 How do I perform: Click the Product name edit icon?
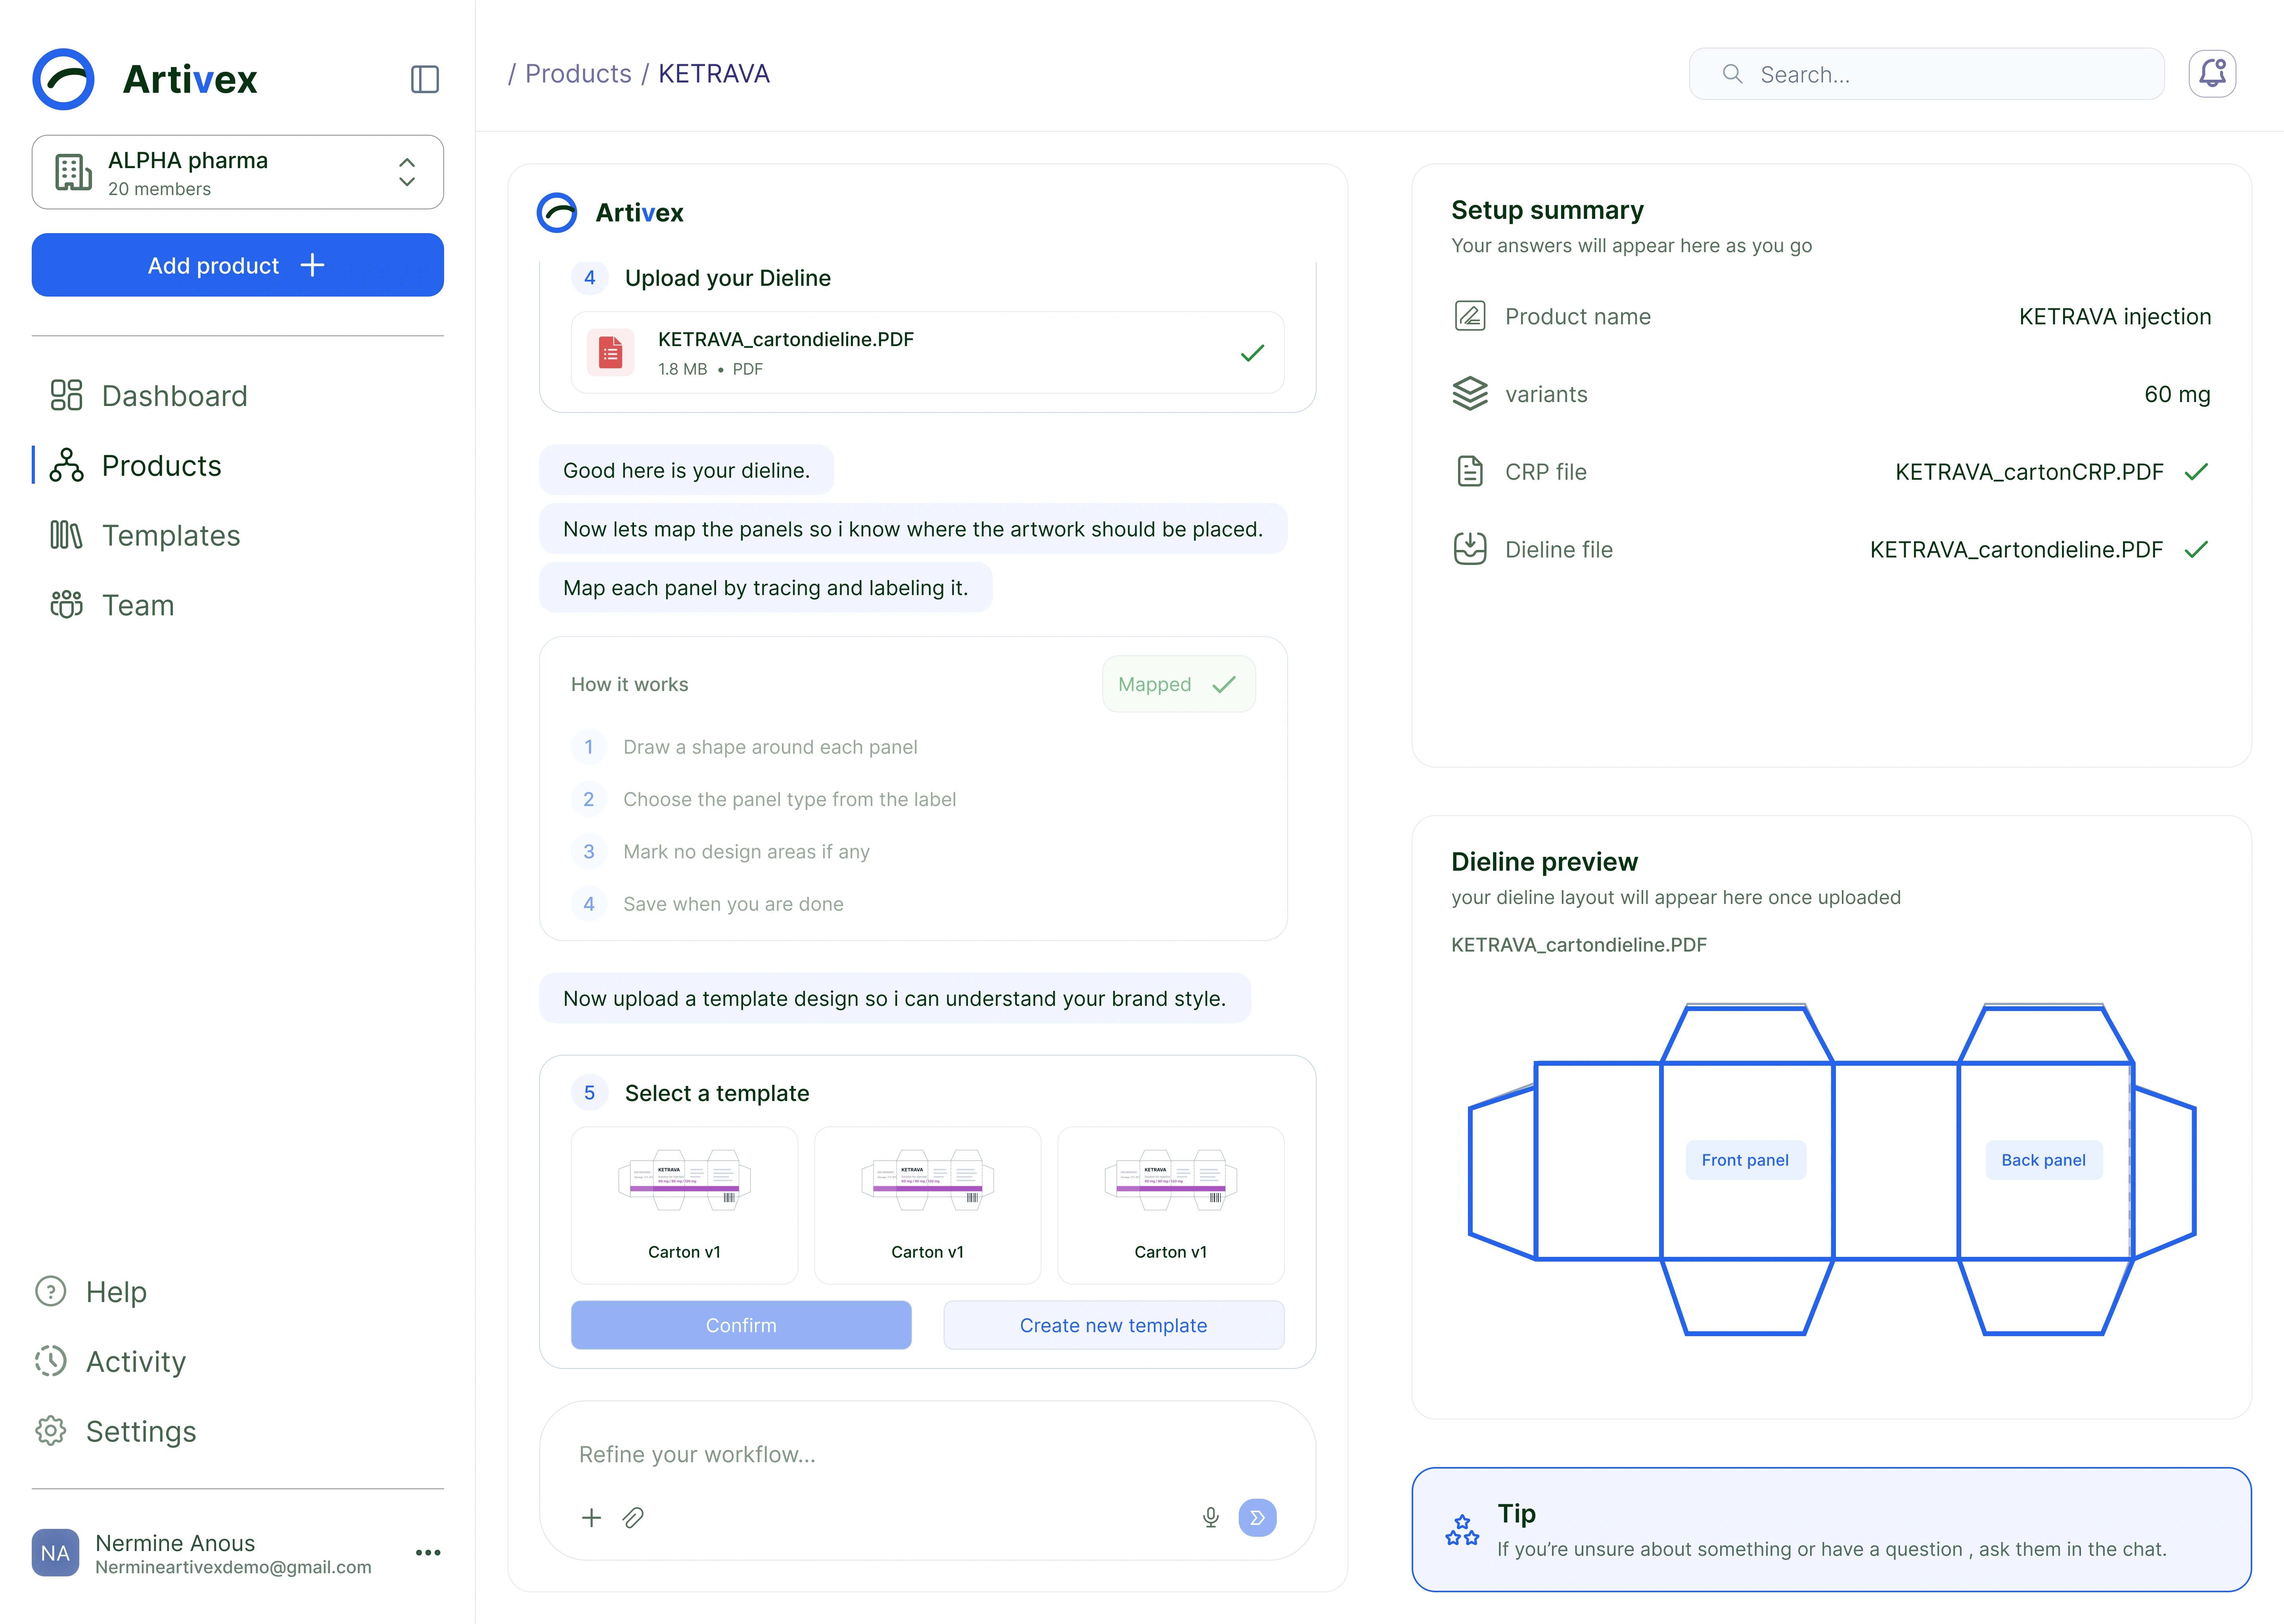pyautogui.click(x=1469, y=316)
